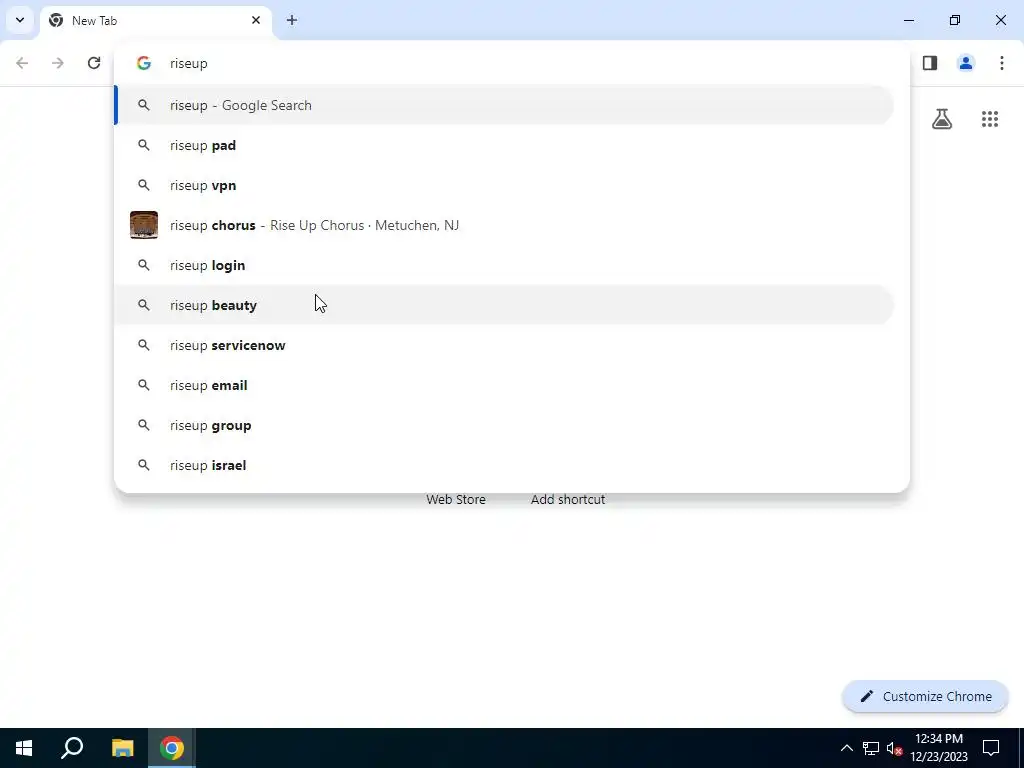1024x768 pixels.
Task: Click the muted volume tray icon
Action: [894, 748]
